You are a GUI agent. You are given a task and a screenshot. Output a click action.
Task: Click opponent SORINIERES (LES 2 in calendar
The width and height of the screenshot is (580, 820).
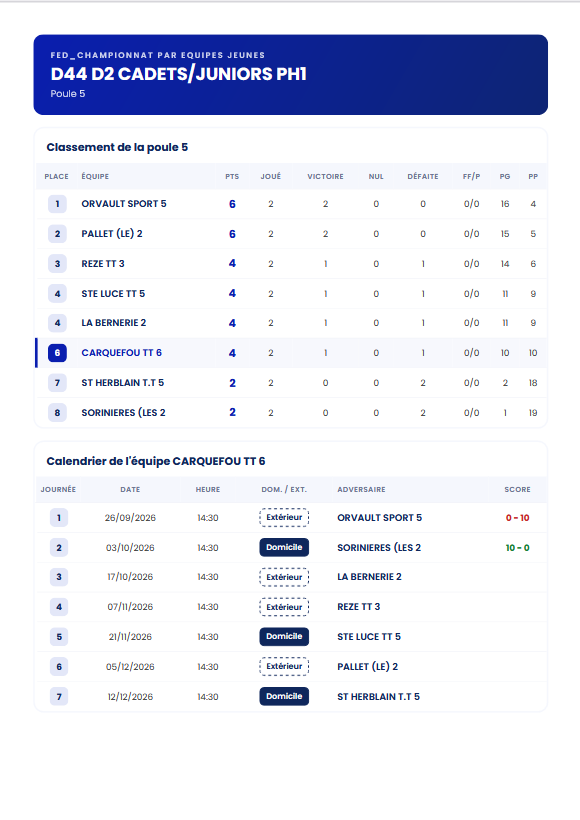379,548
